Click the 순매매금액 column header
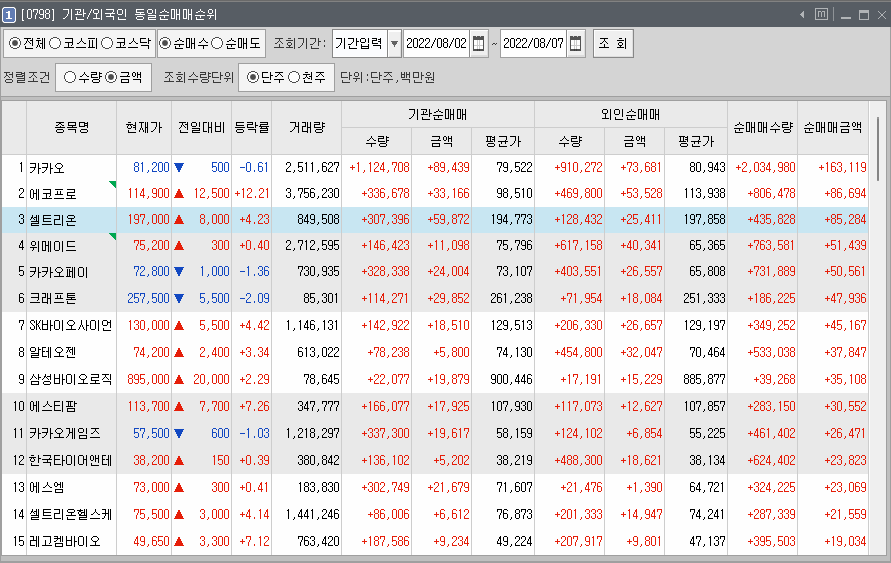Screen dimensions: 891x563 (832, 128)
